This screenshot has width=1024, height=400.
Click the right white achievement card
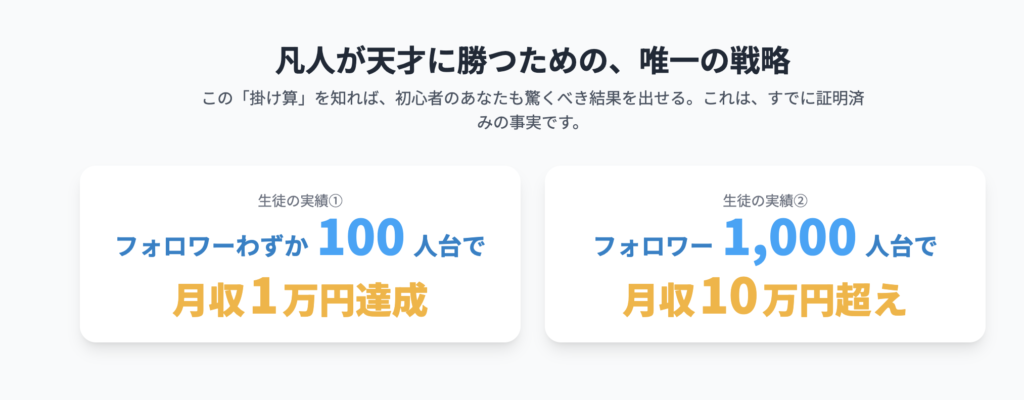(x=765, y=254)
